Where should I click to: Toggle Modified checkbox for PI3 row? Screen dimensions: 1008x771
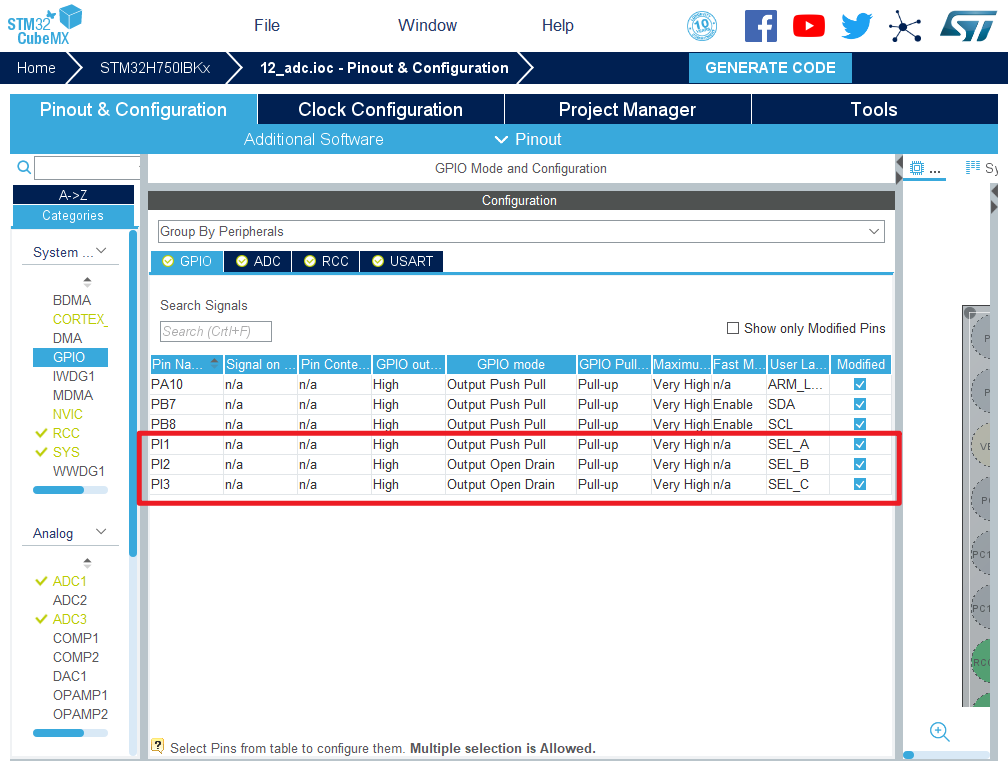point(860,484)
